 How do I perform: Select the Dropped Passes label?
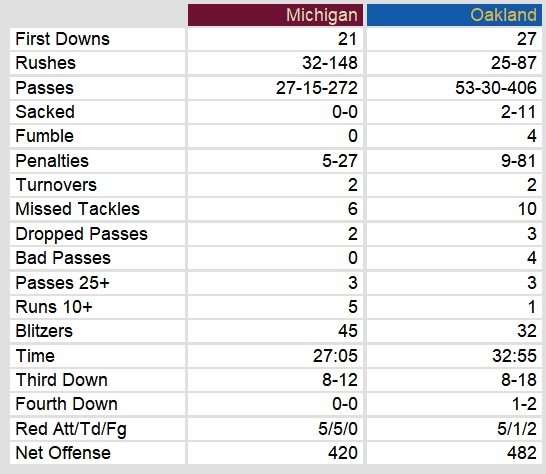point(81,234)
